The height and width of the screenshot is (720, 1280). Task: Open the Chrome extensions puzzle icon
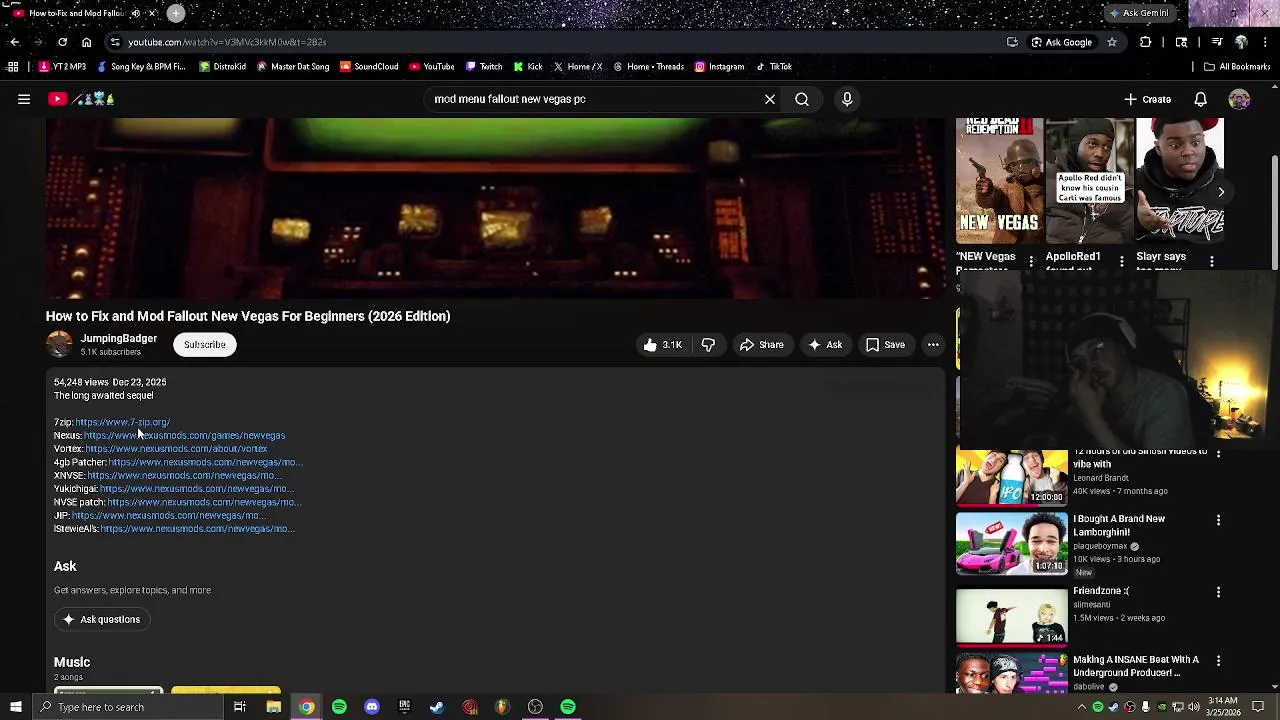coord(1145,42)
